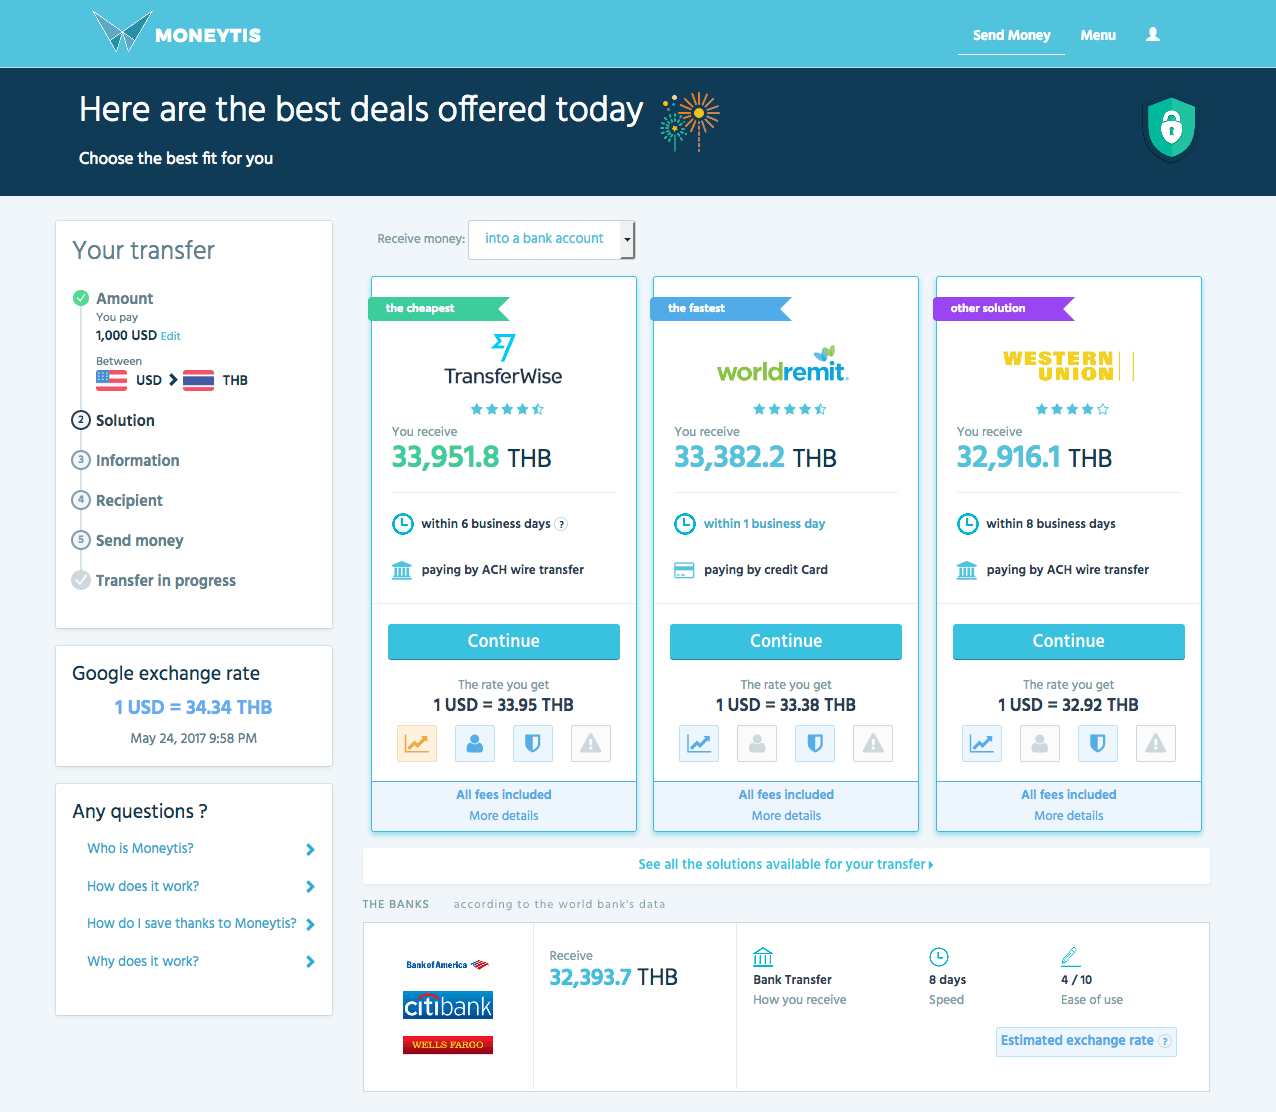
Task: Click the TransferWise logo
Action: click(503, 360)
